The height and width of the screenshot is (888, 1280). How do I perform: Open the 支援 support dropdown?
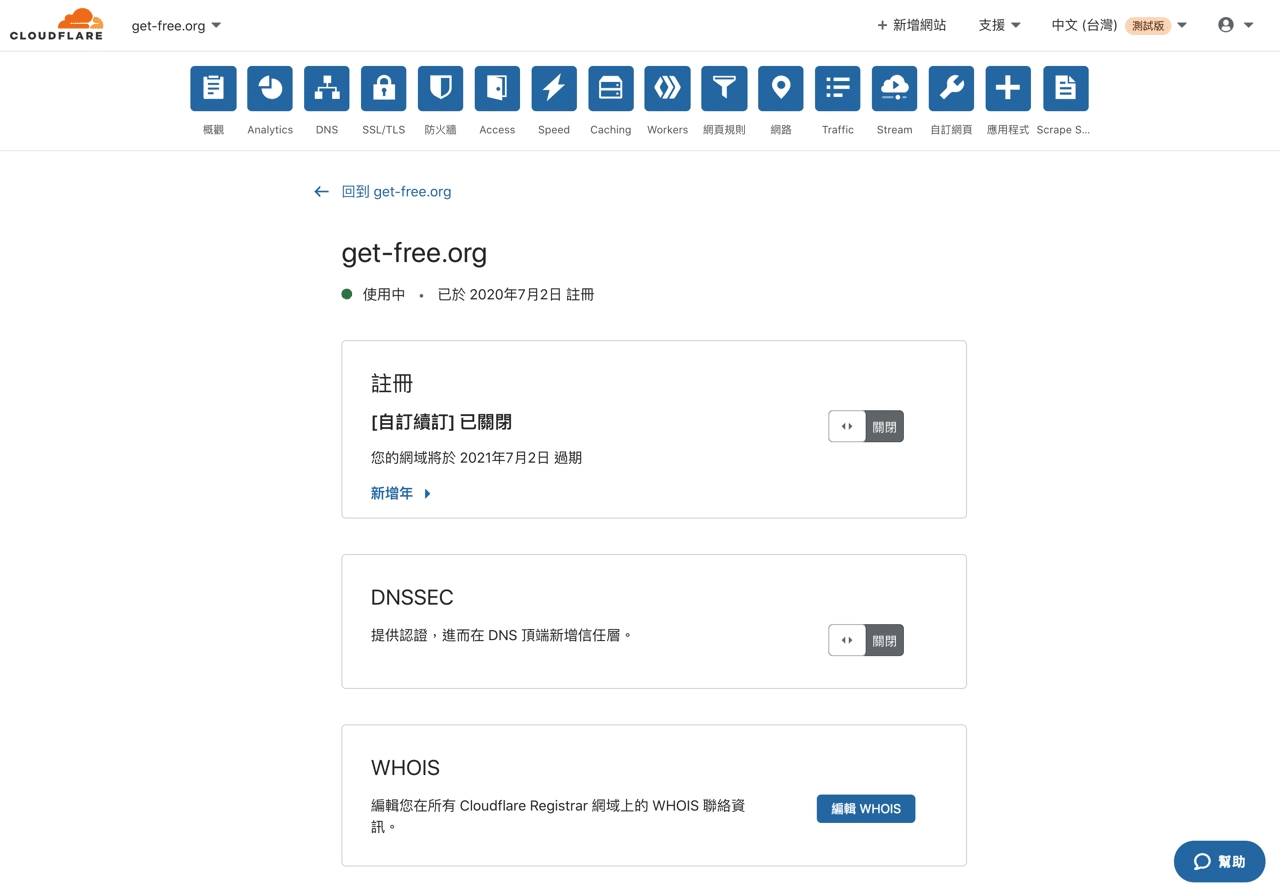tap(999, 25)
